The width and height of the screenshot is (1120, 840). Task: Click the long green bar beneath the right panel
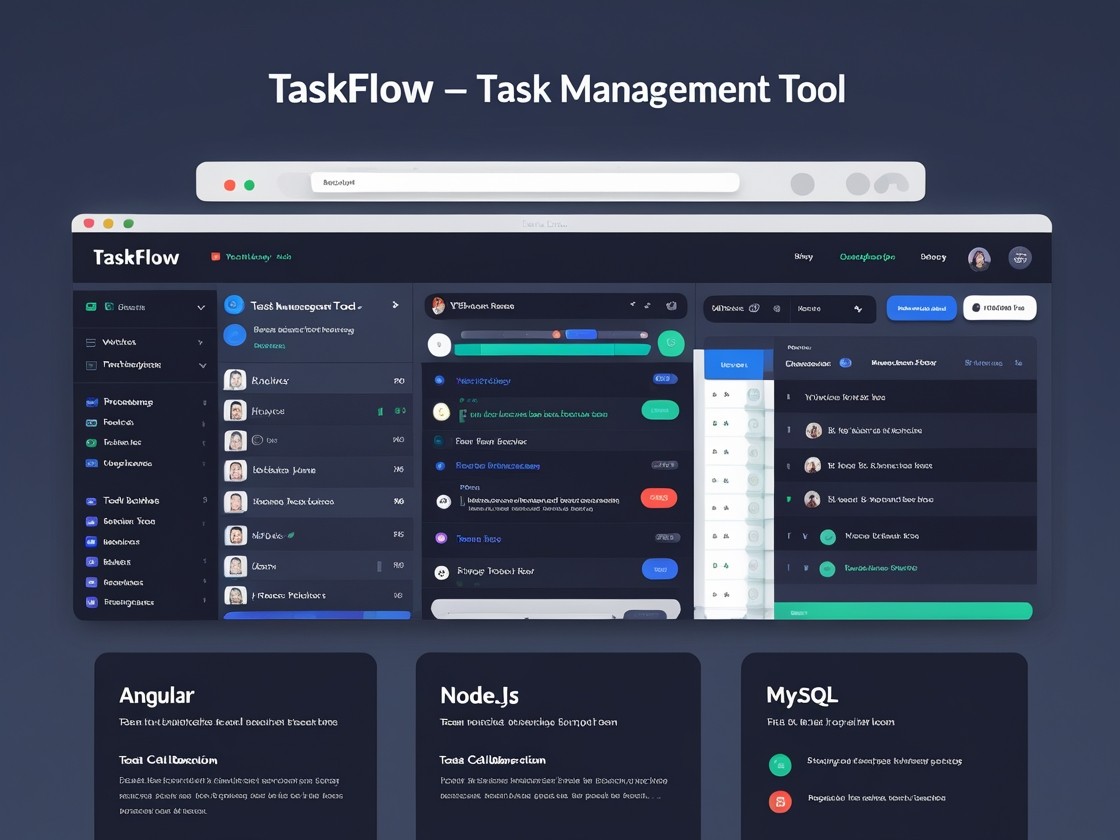[x=903, y=611]
